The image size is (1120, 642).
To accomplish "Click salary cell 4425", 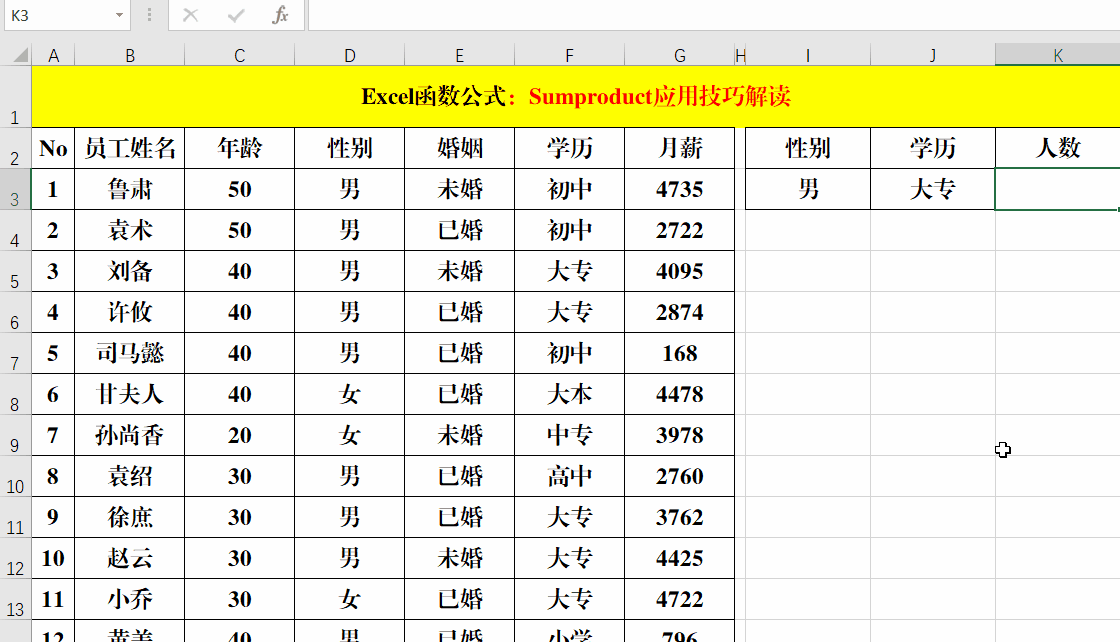I will click(679, 558).
